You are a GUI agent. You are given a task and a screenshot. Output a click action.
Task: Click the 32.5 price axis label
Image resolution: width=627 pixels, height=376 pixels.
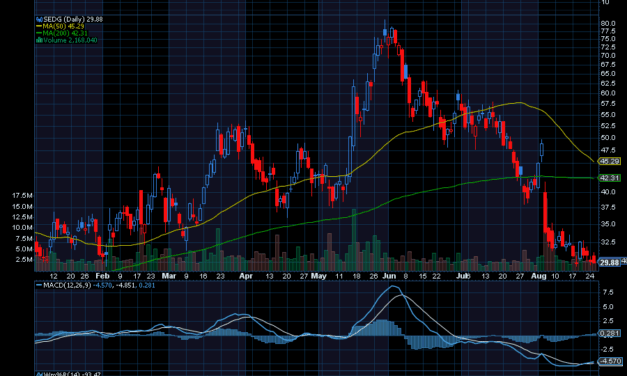pyautogui.click(x=607, y=242)
